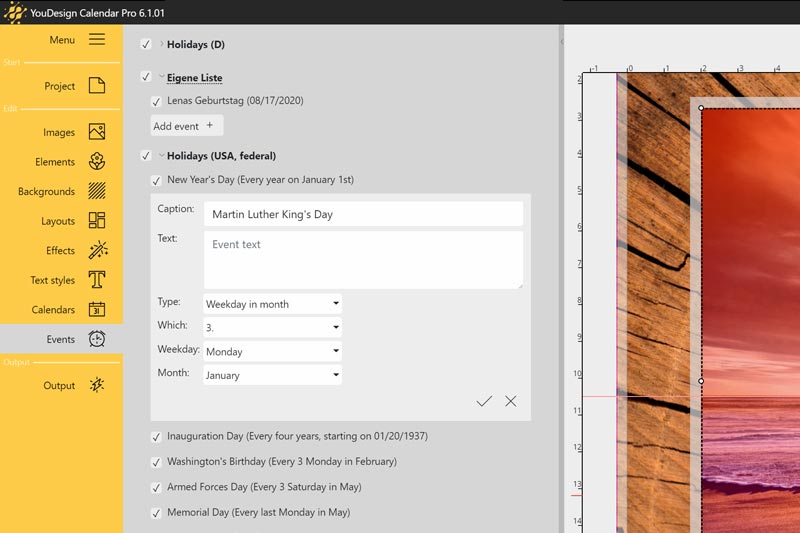This screenshot has width=800, height=533.
Task: Click the sunset photo on canvas
Action: (x=750, y=320)
